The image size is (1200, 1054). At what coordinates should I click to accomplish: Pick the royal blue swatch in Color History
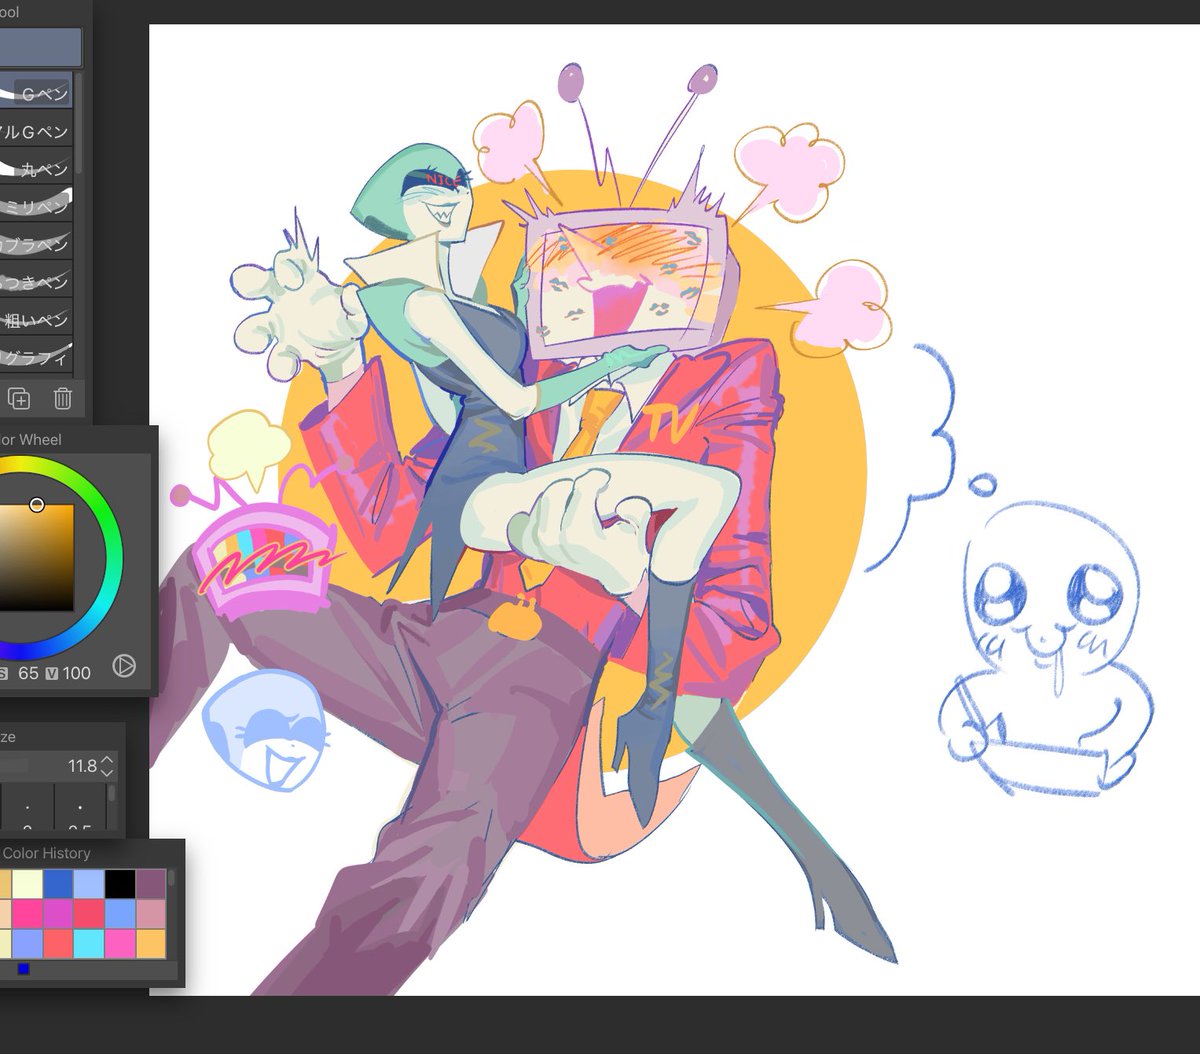pyautogui.click(x=58, y=884)
